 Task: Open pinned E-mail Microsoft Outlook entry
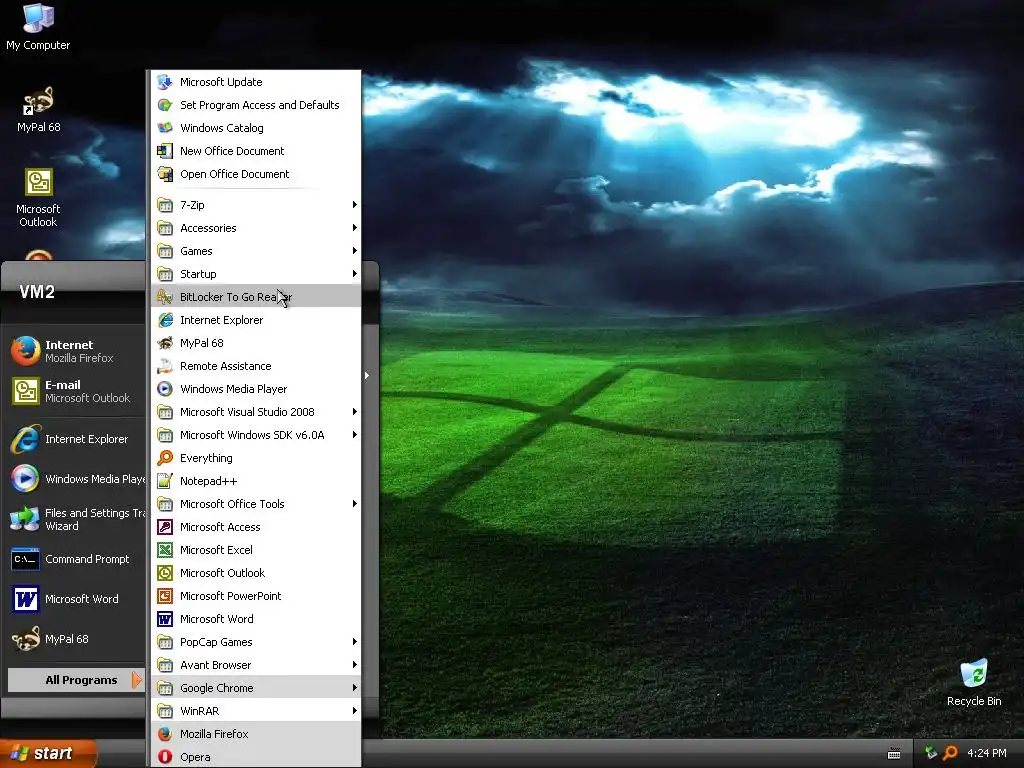(x=77, y=391)
